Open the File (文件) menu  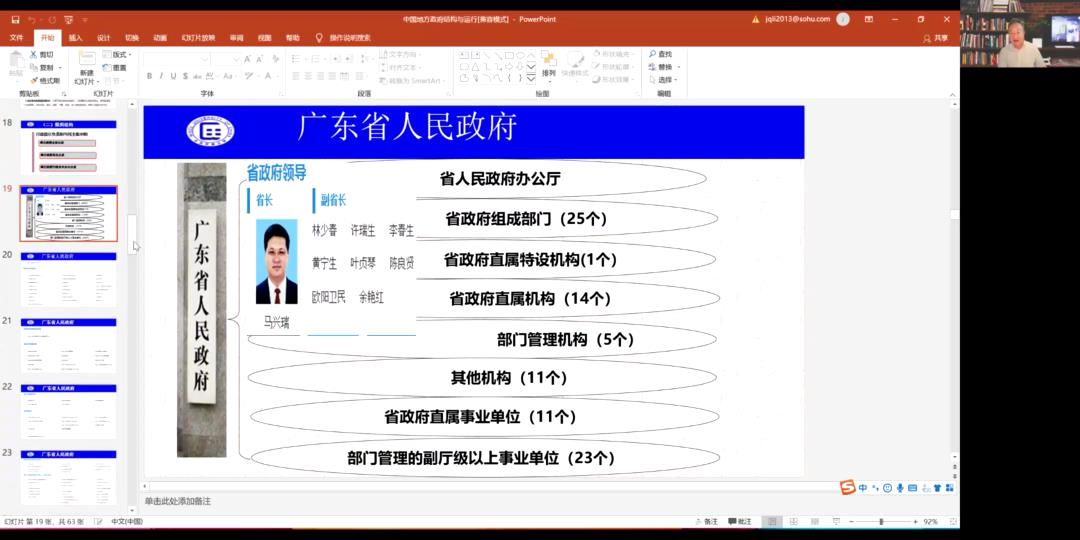tap(17, 38)
